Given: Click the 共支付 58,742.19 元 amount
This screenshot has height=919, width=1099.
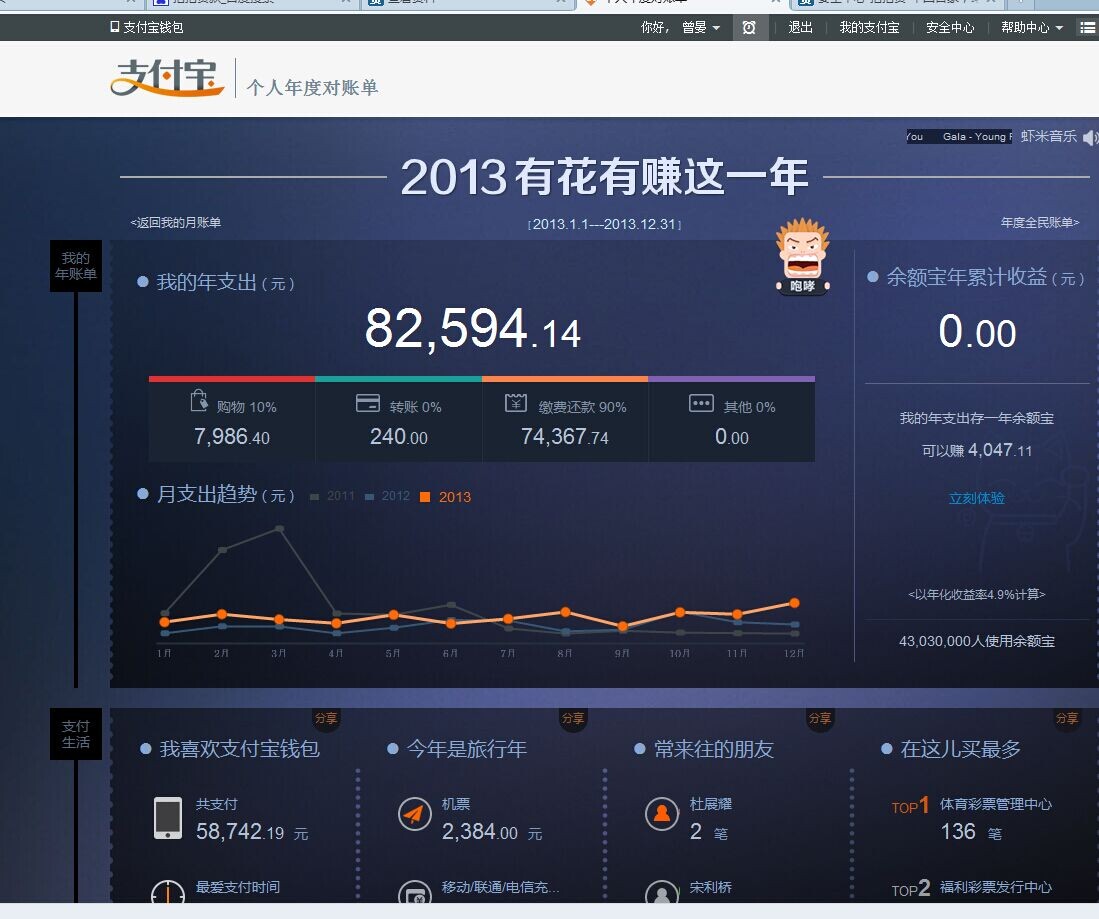Looking at the screenshot, I should 252,832.
